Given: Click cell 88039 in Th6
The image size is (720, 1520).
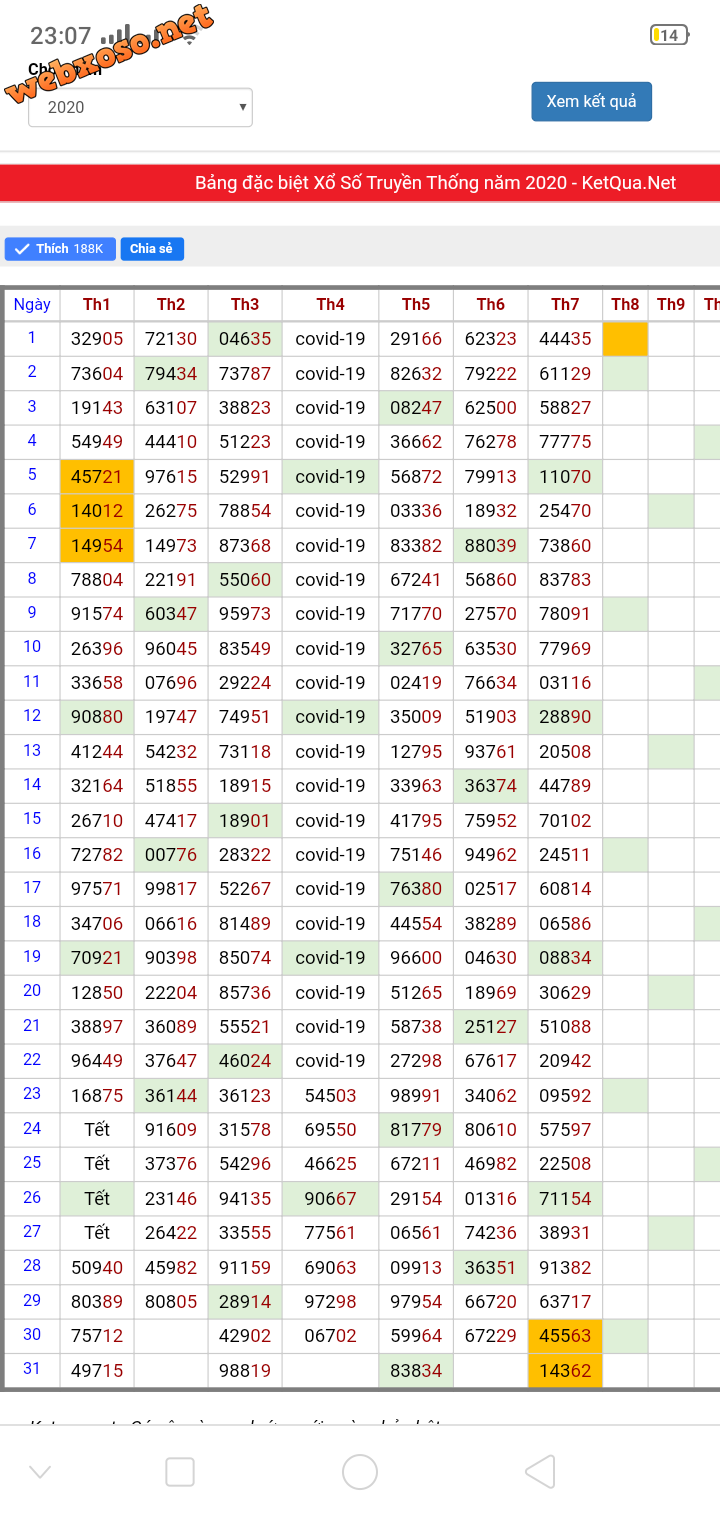Looking at the screenshot, I should point(491,545).
